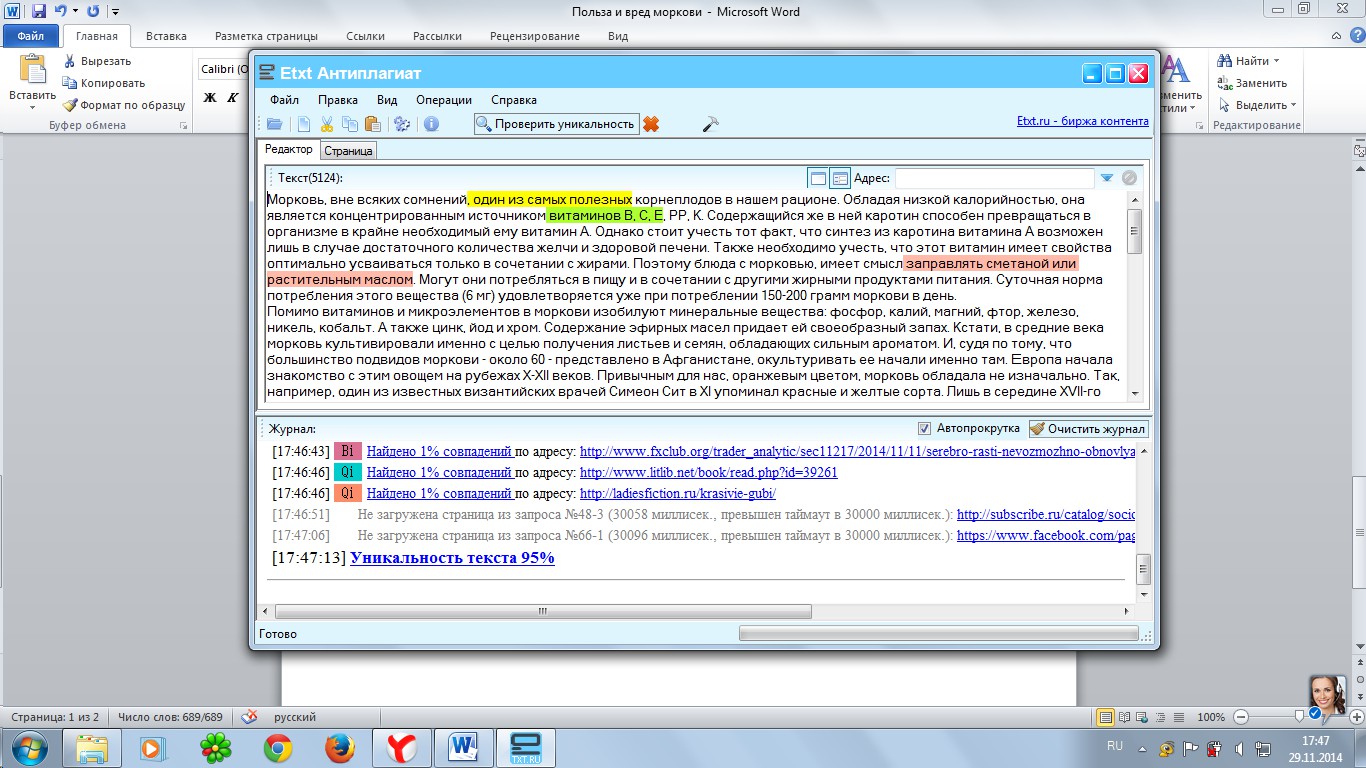
Task: Toggle Word print layout view button
Action: 1106,717
